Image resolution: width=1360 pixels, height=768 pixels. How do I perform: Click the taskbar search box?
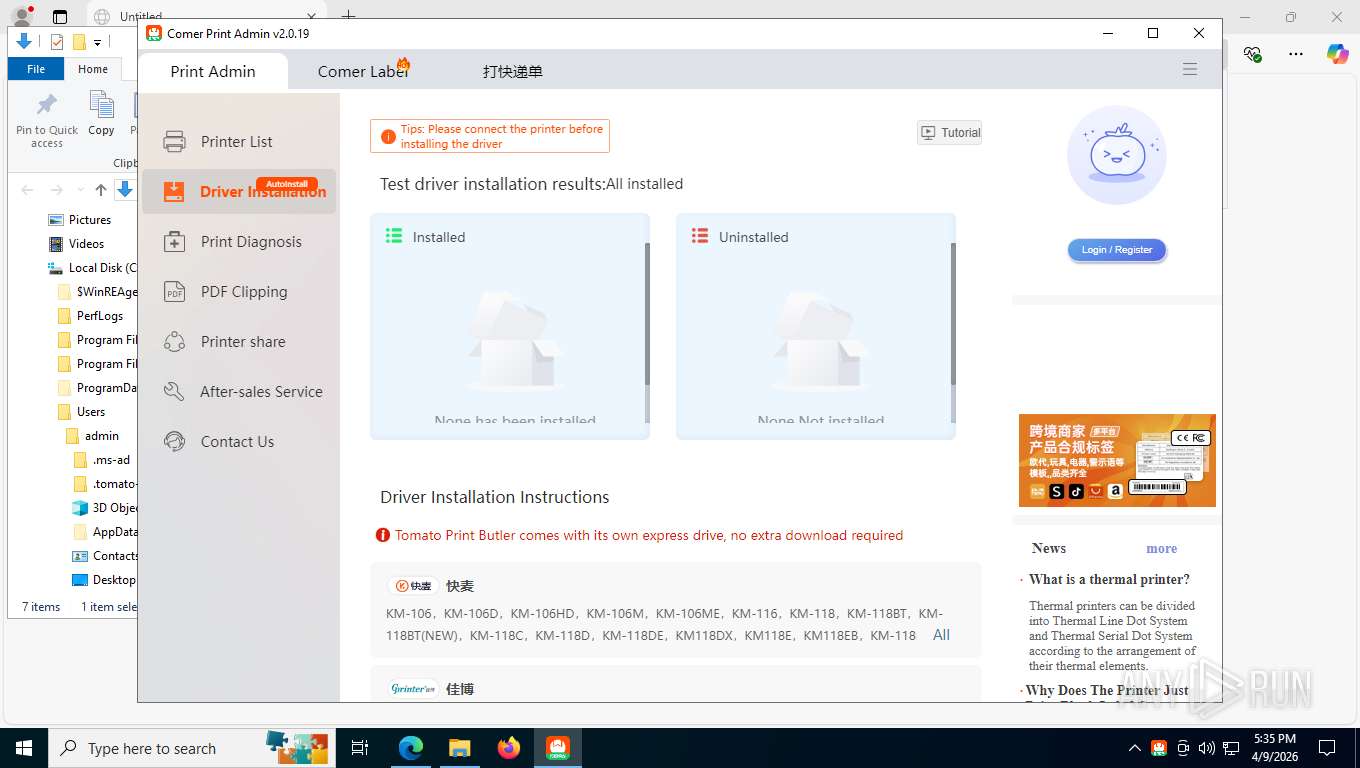tap(193, 748)
